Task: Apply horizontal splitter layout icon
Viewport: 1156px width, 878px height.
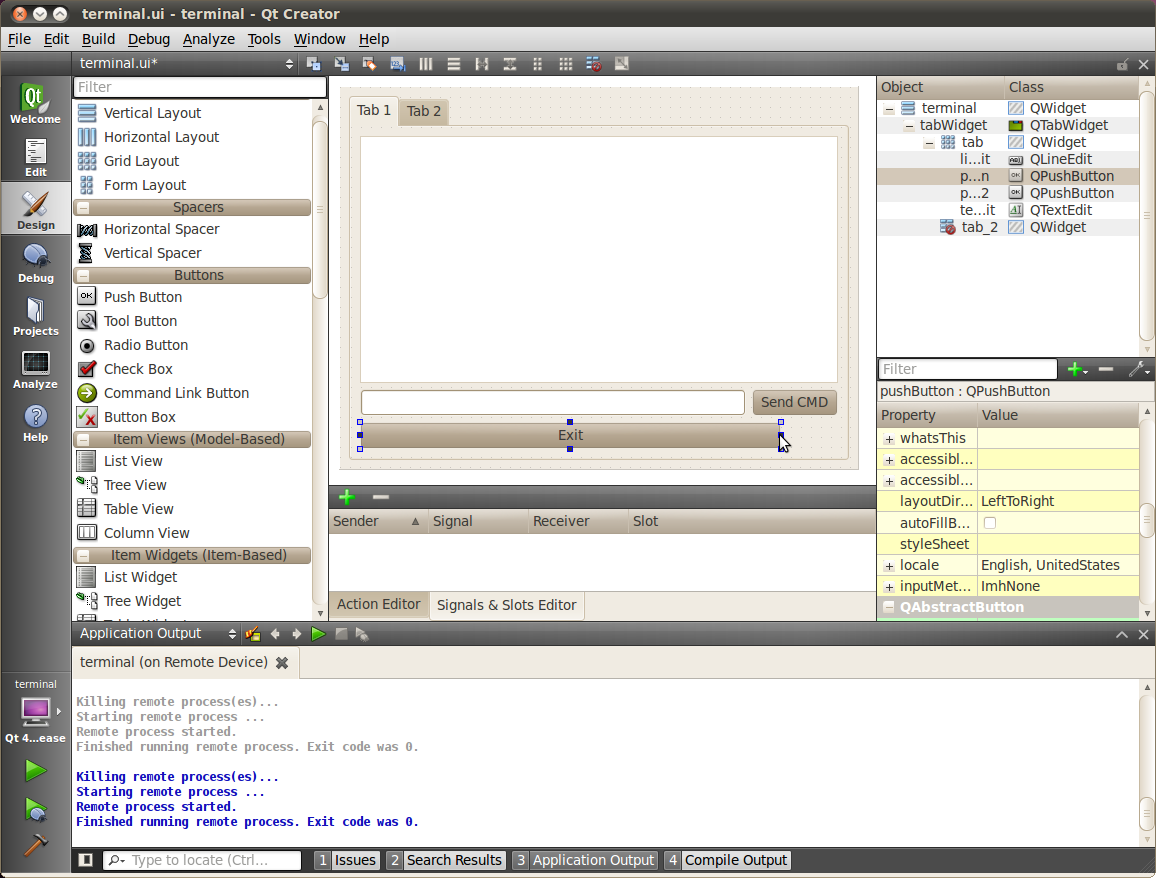Action: tap(481, 64)
